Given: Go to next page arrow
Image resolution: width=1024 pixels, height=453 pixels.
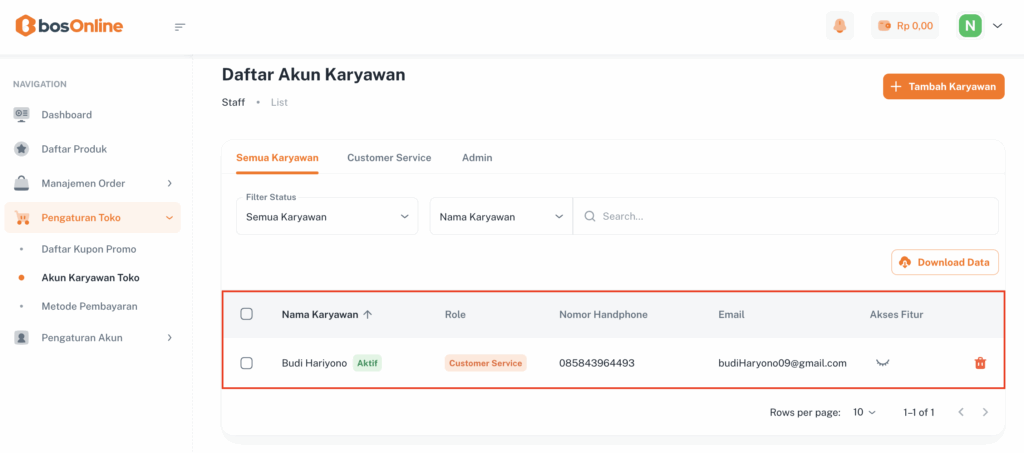Looking at the screenshot, I should (985, 412).
